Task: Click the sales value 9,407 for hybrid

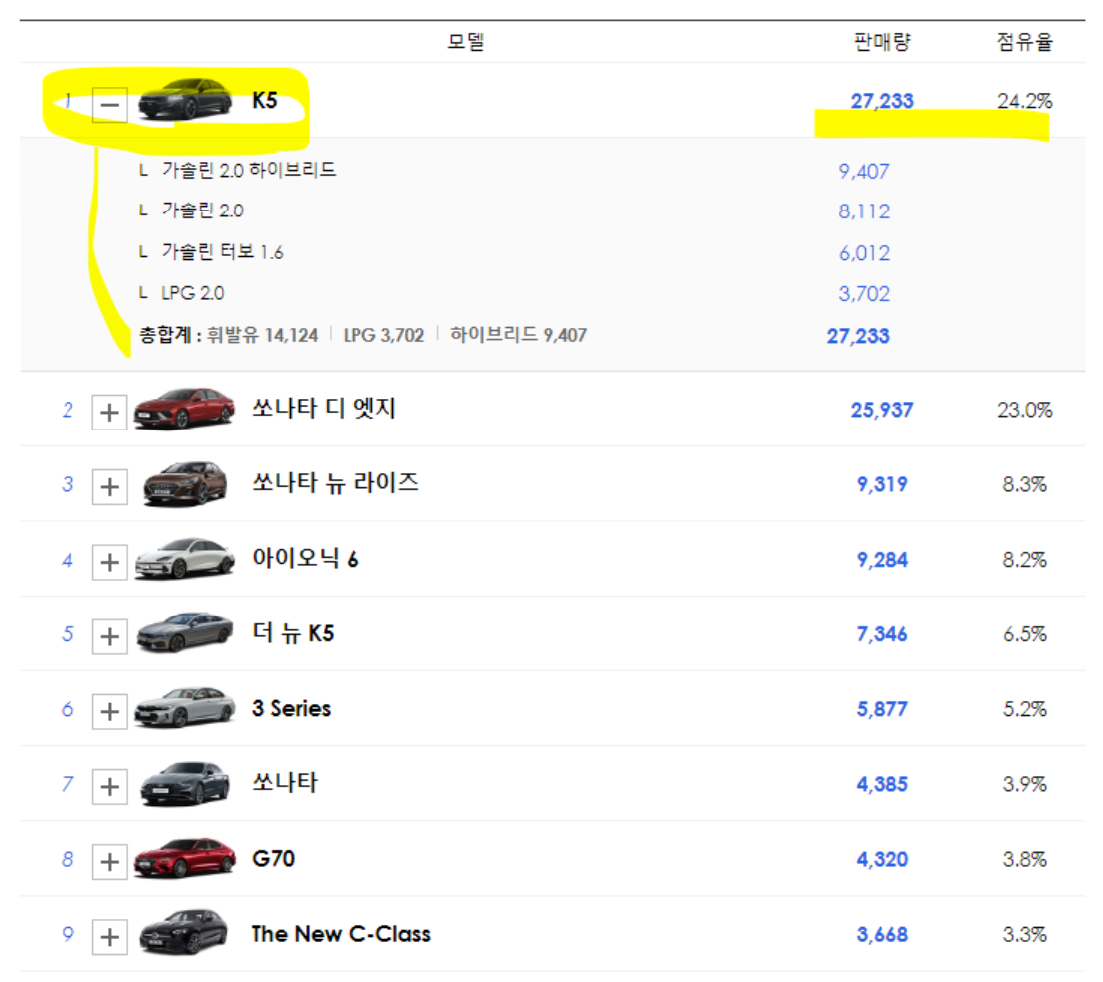Action: 864,172
